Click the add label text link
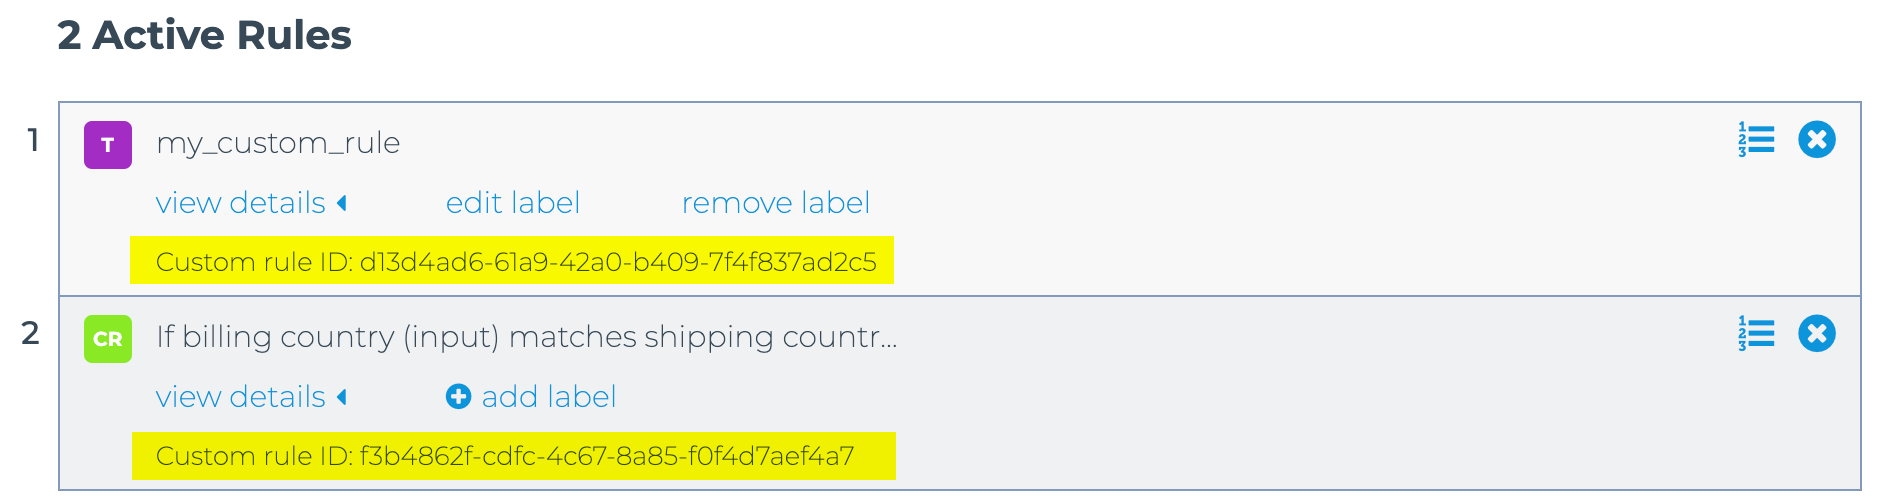 coord(549,397)
